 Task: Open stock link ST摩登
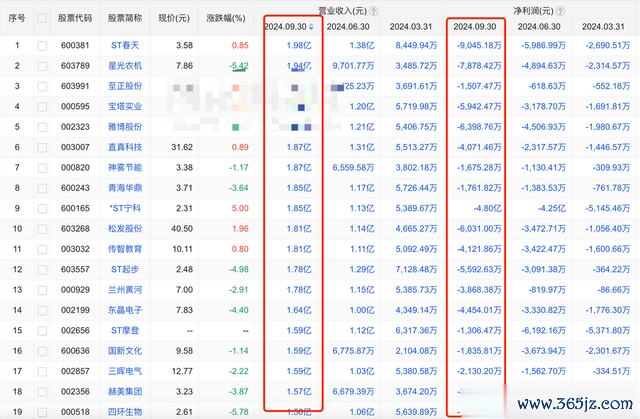125,330
